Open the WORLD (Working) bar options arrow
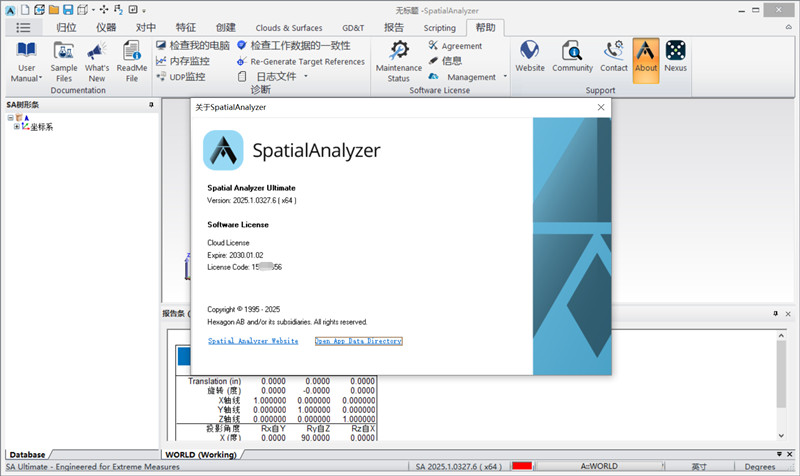This screenshot has width=800, height=476. coord(779,454)
